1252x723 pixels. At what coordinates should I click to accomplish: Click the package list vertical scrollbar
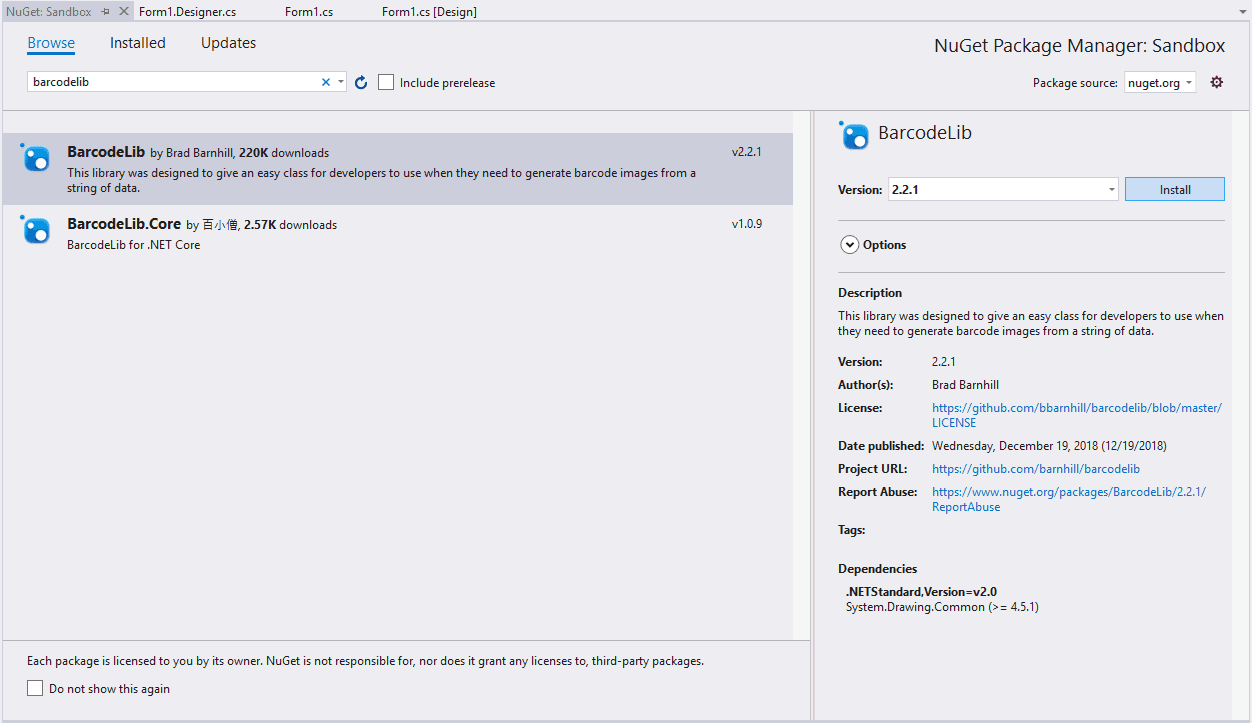(802, 375)
